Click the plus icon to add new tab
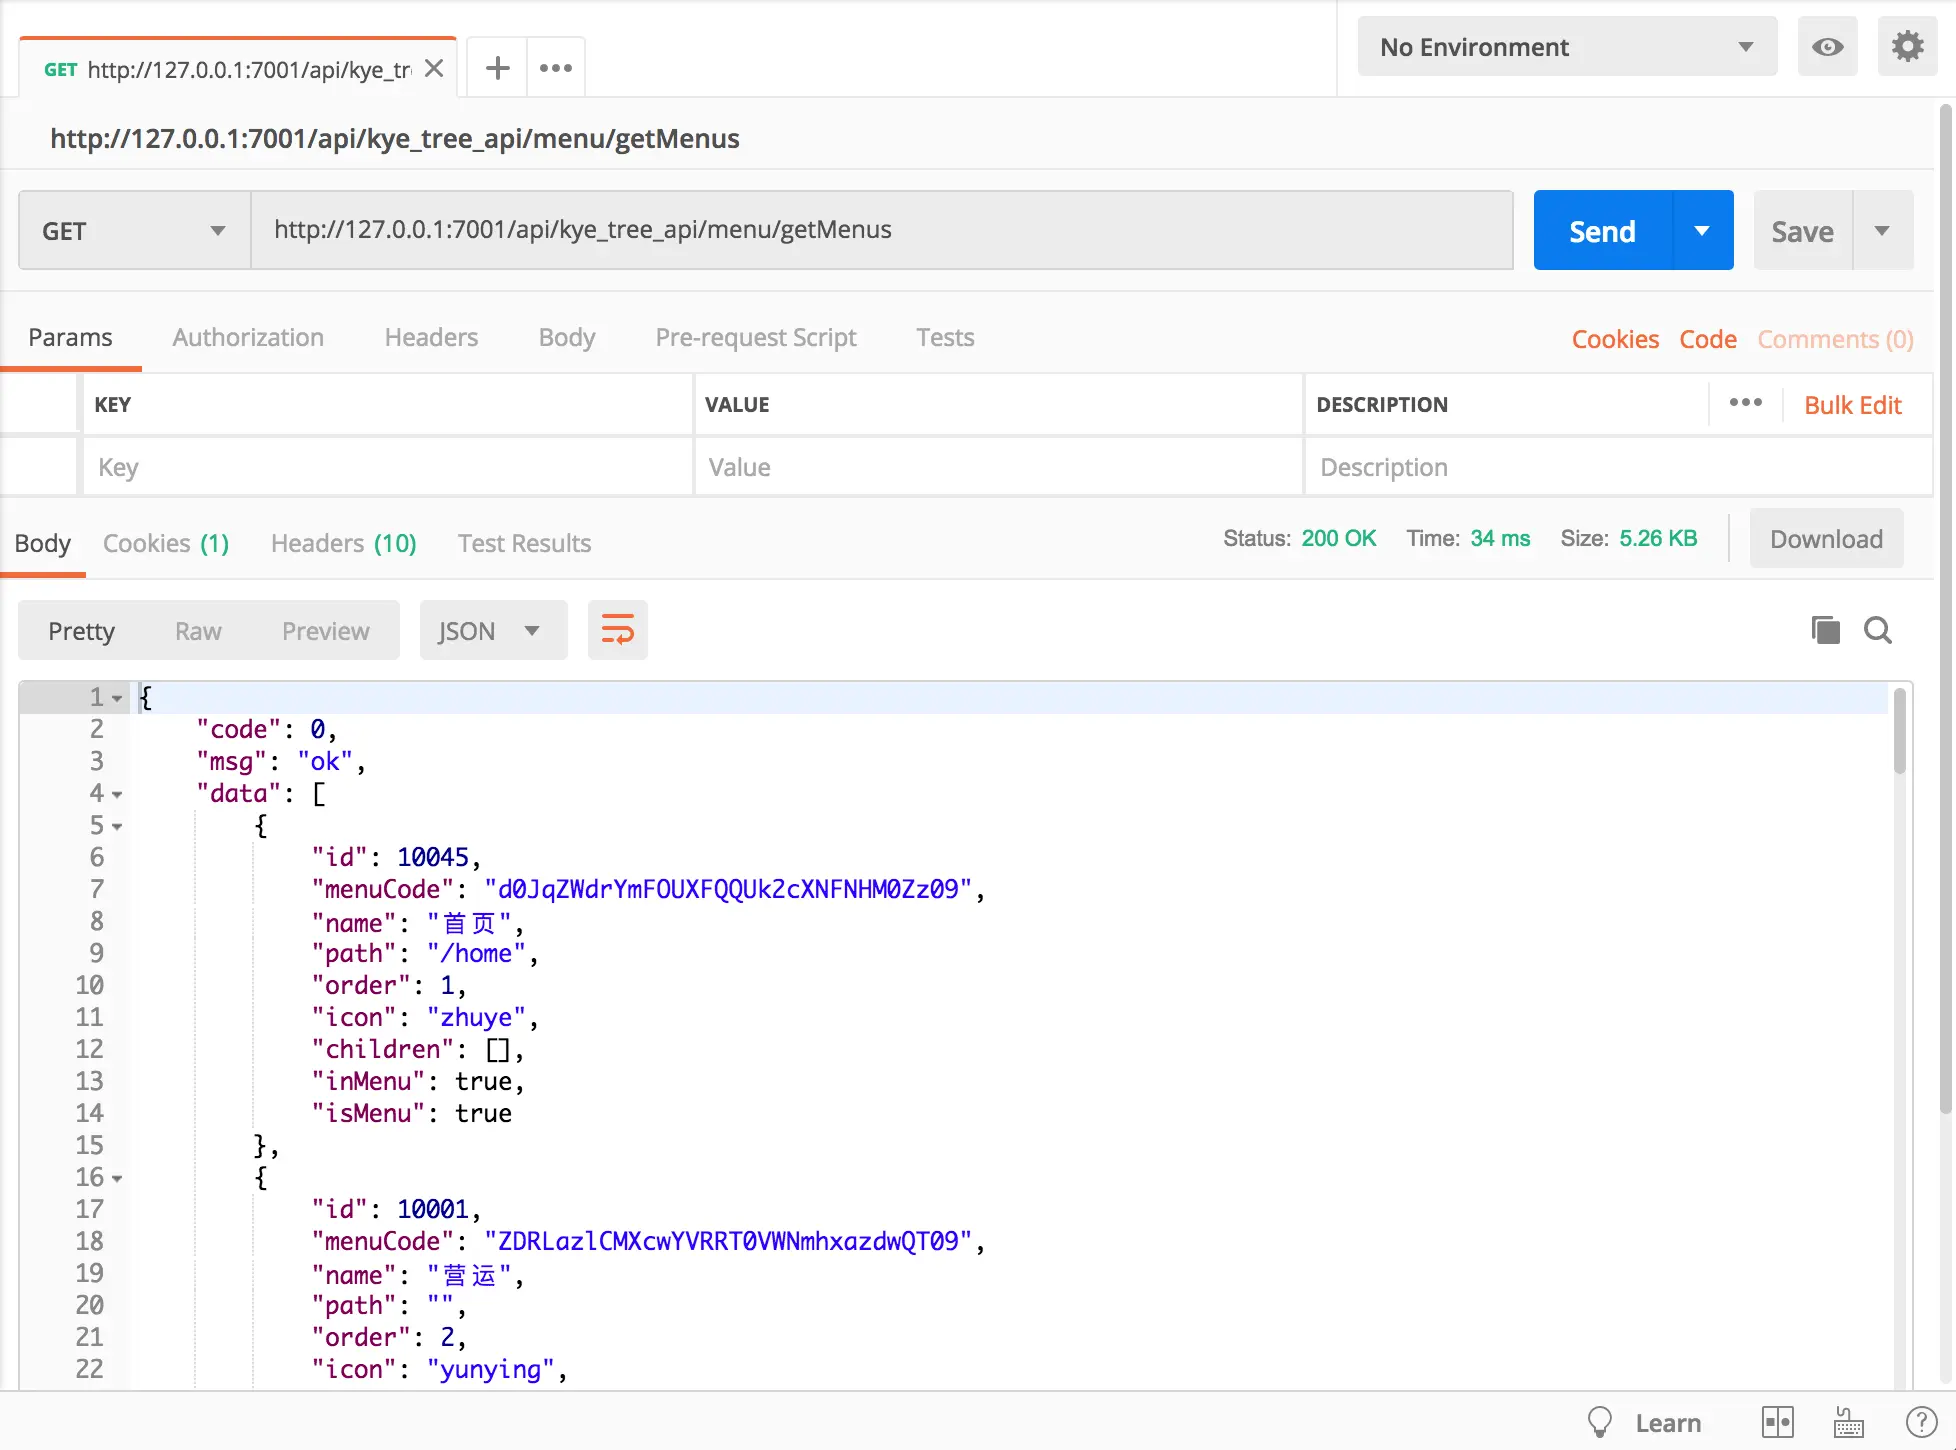Viewport: 1956px width, 1450px height. point(497,68)
